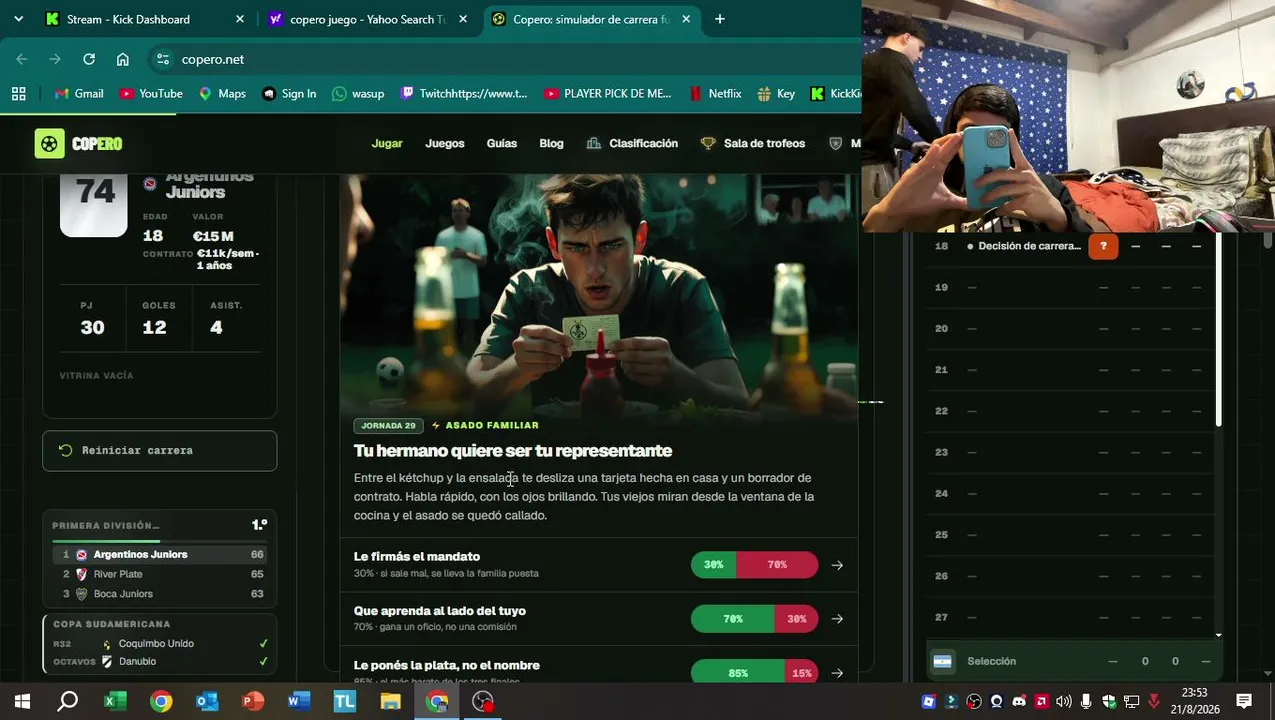Image resolution: width=1275 pixels, height=720 pixels.
Task: Choose arrow for Que aprenda al lado del tuyo
Action: tap(837, 619)
